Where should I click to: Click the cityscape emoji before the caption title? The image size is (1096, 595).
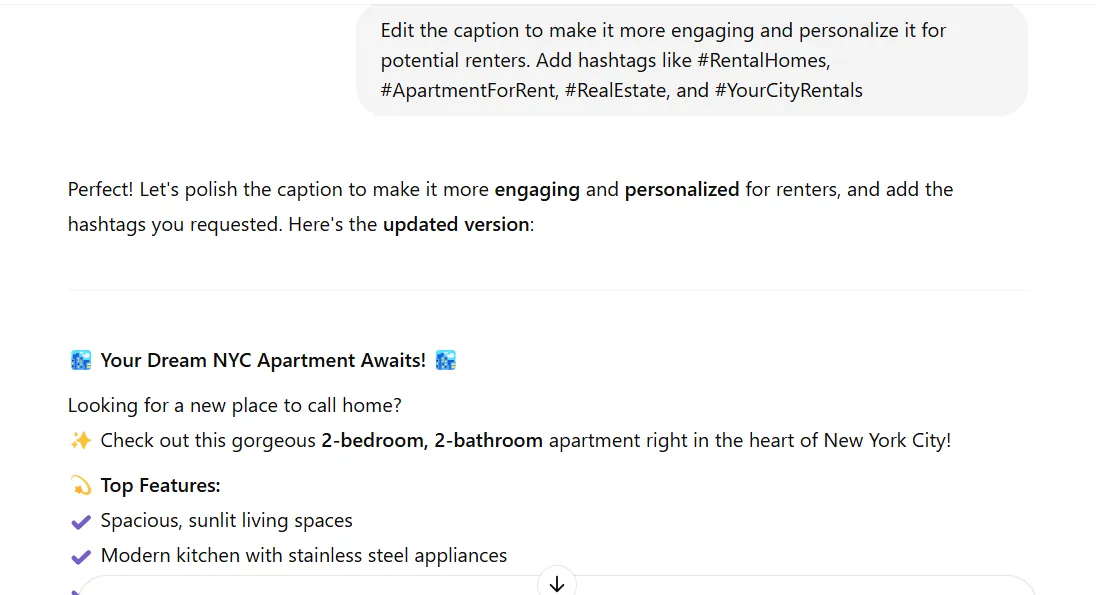point(81,360)
